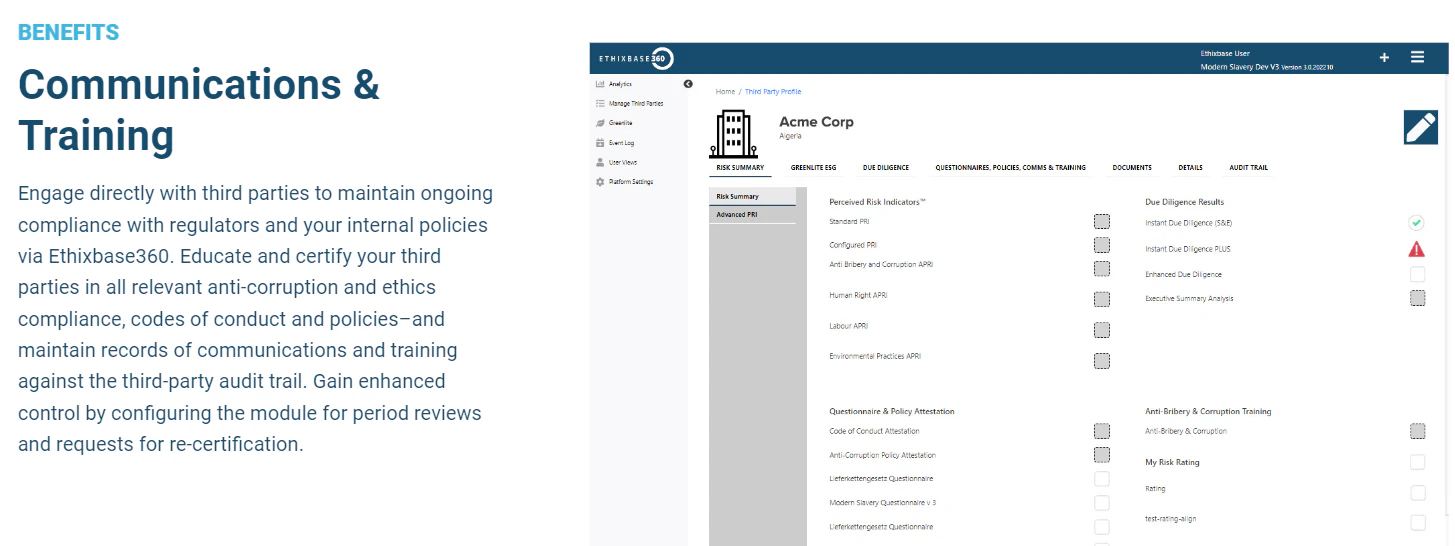Open the Risk Summary tab
1455x546 pixels.
tap(740, 168)
